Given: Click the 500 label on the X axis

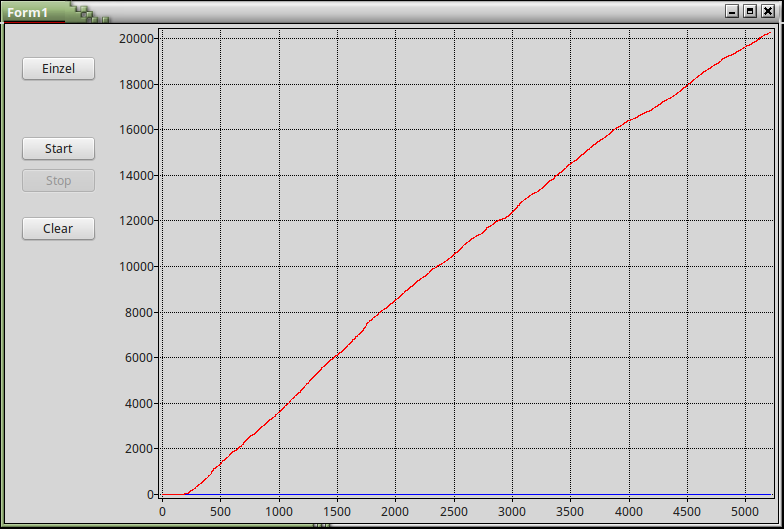Looking at the screenshot, I should pos(221,511).
